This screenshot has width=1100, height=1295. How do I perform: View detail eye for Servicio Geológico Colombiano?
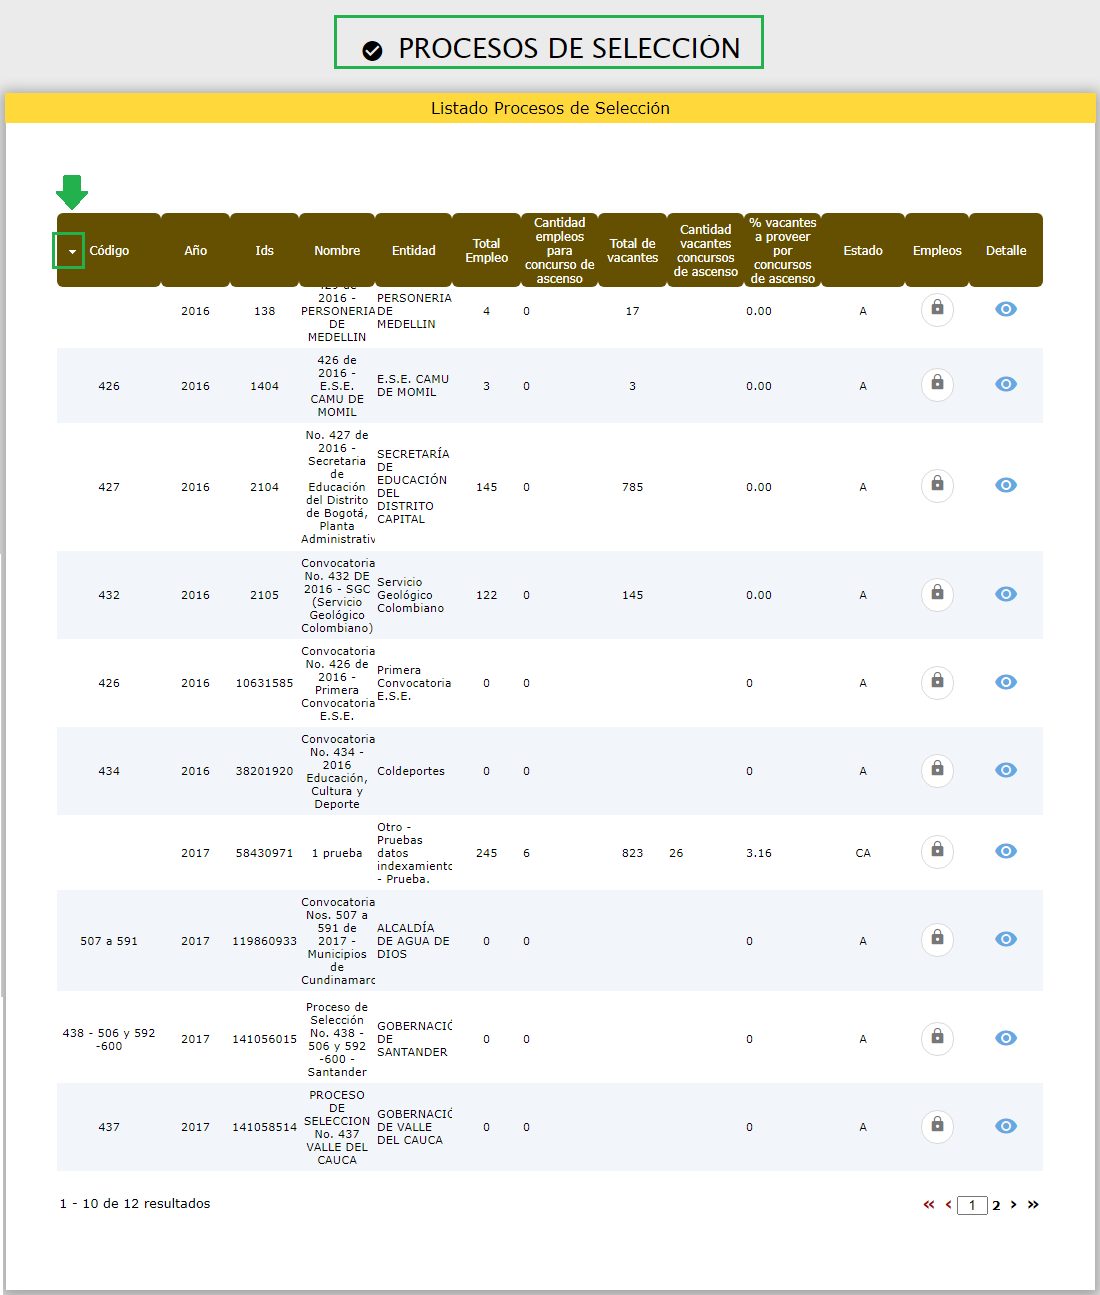[1006, 594]
